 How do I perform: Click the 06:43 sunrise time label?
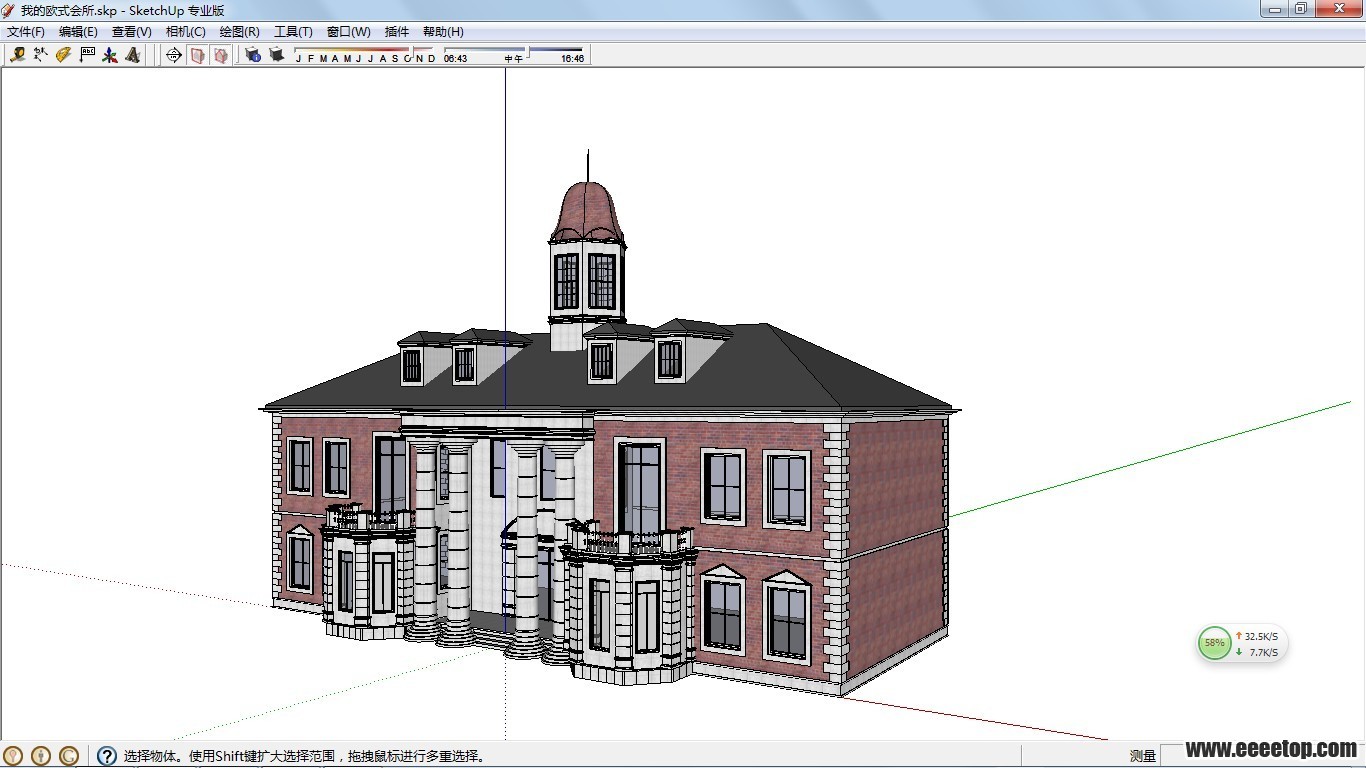point(456,59)
